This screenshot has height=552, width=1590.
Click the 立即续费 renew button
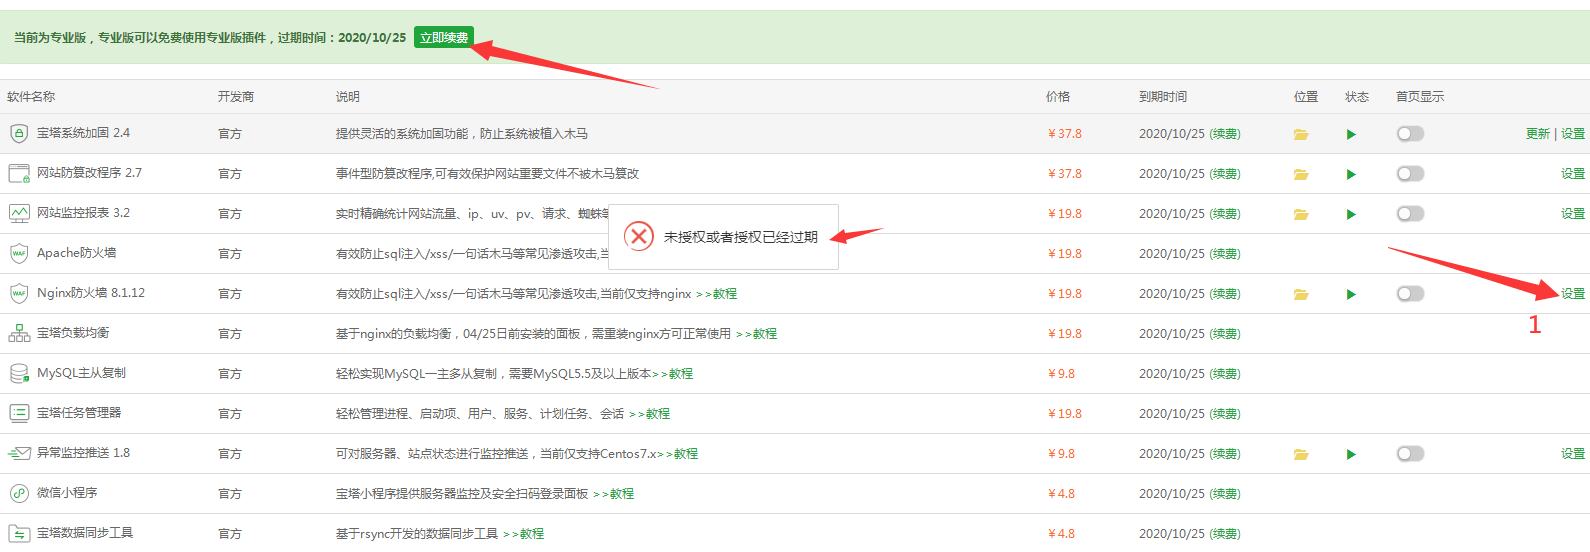click(x=443, y=37)
